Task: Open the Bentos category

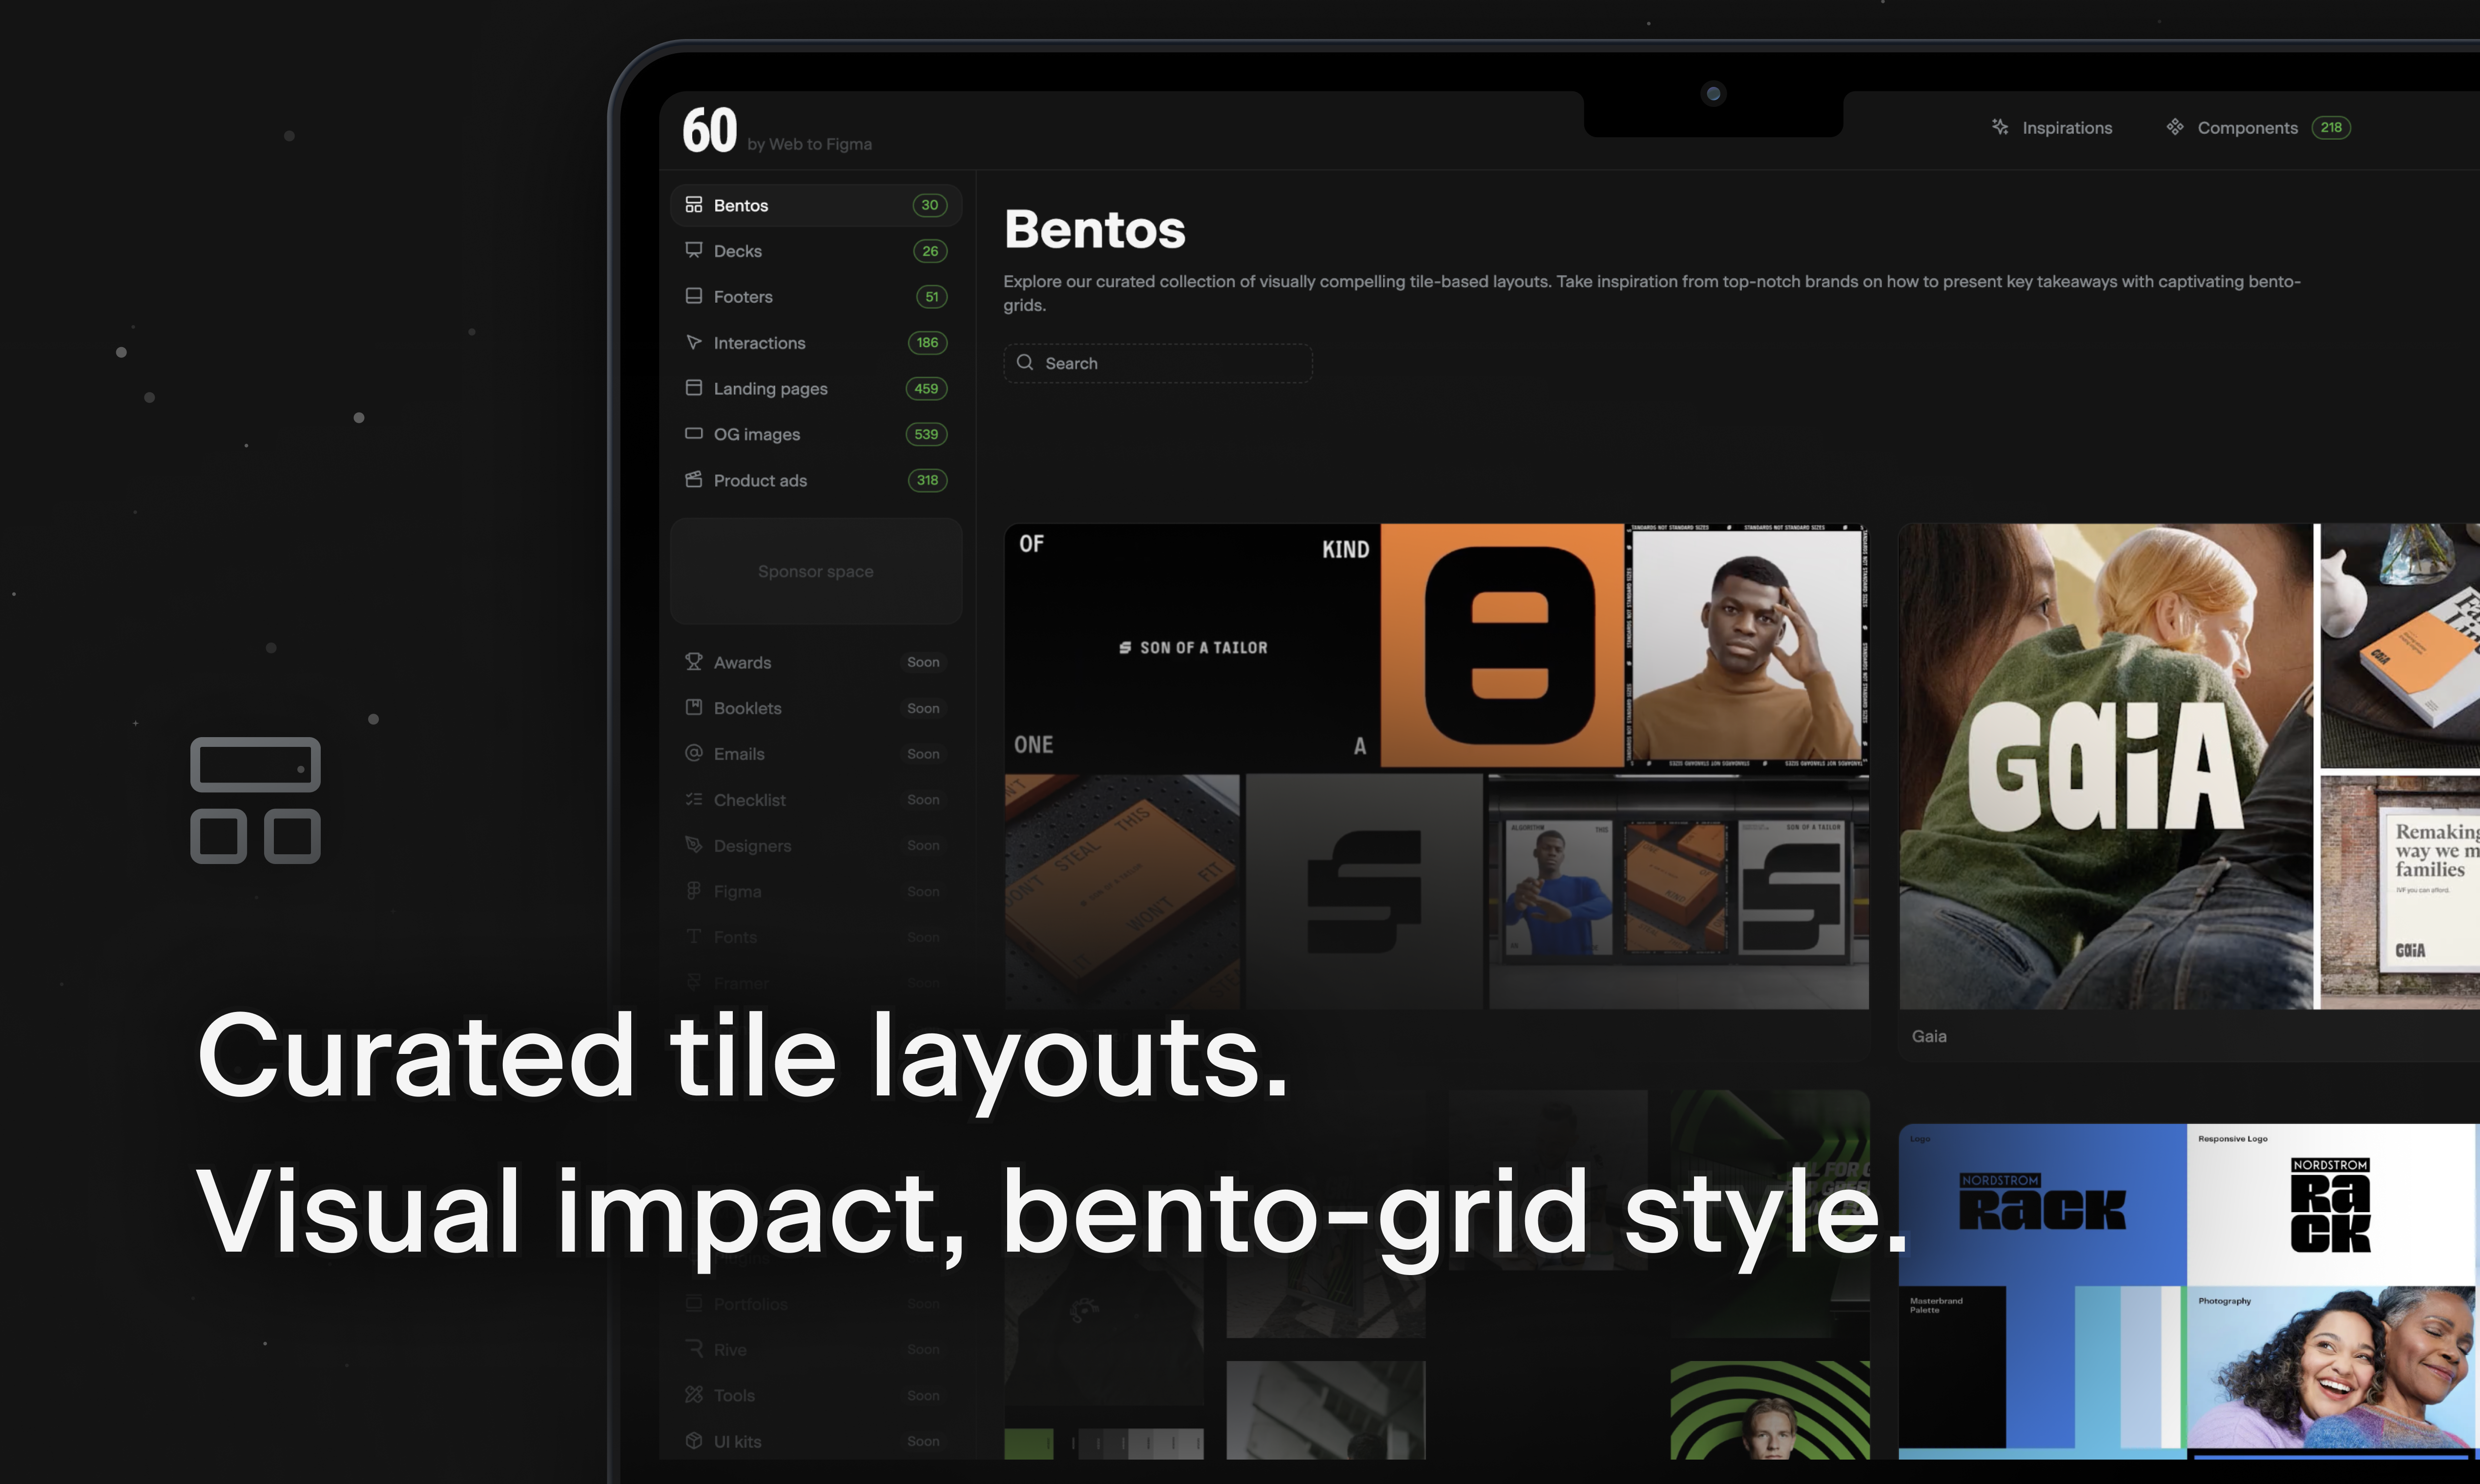Action: click(x=815, y=205)
